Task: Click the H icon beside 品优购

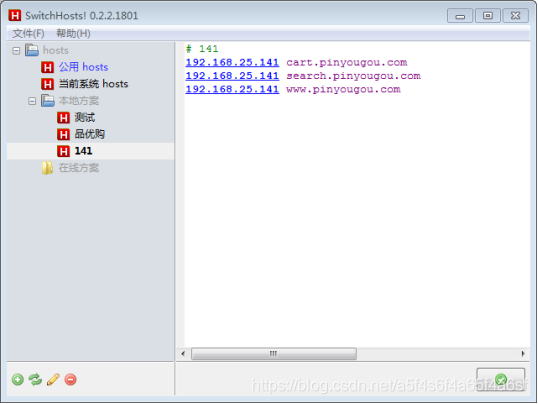Action: pyautogui.click(x=63, y=135)
